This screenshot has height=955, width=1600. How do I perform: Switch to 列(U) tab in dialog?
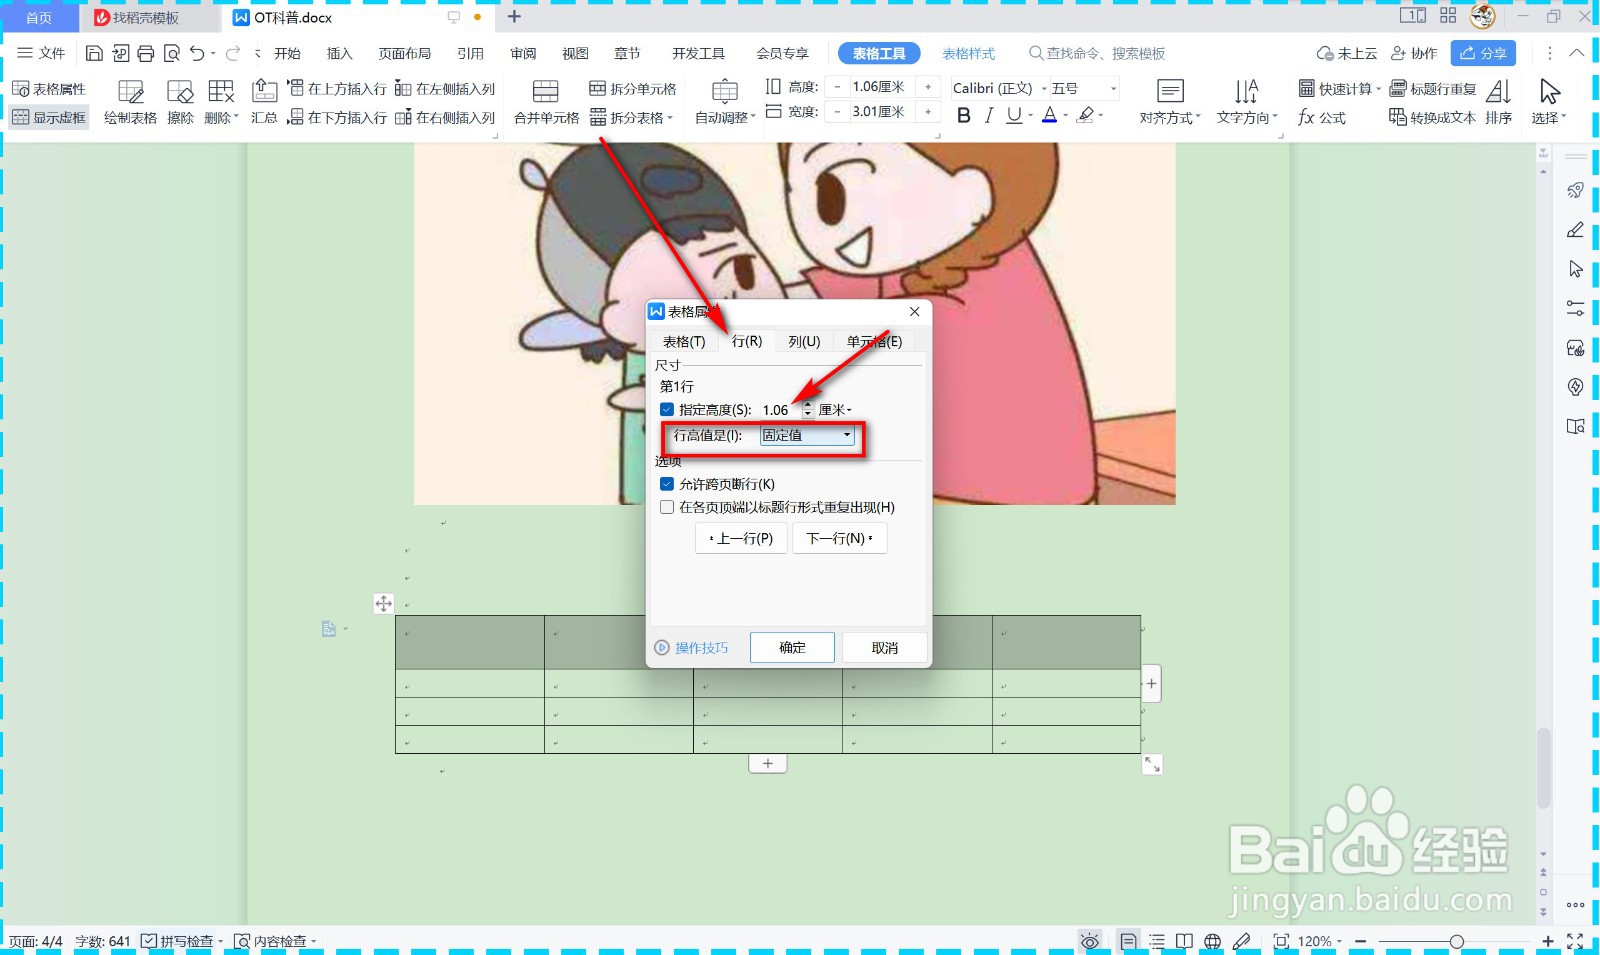click(804, 341)
